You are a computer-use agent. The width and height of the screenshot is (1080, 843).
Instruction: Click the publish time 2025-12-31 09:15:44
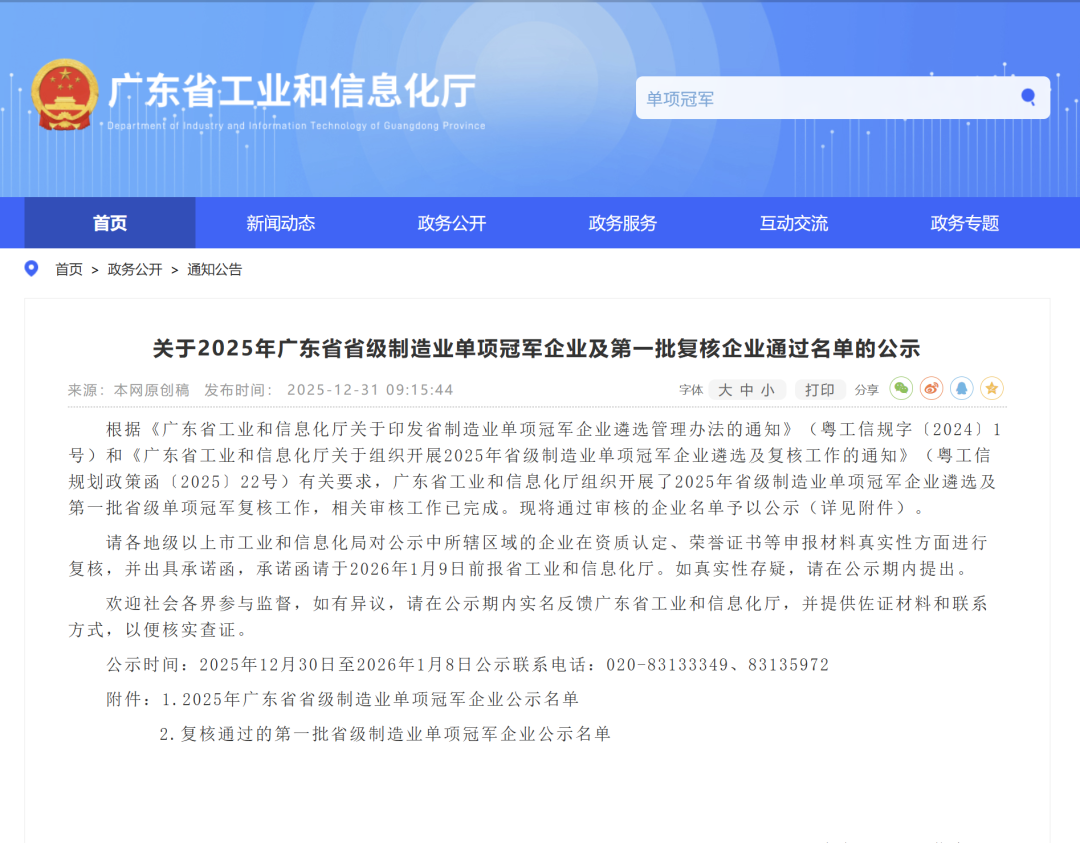coord(370,390)
